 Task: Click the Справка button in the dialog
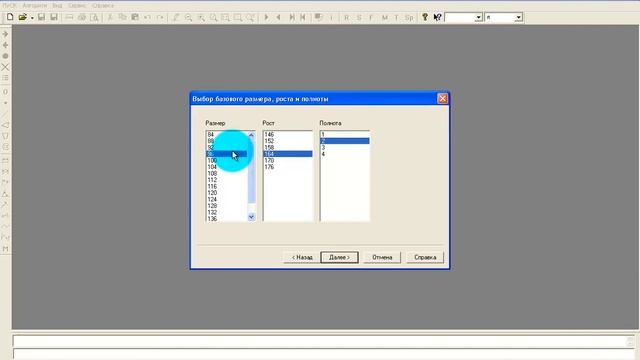[x=425, y=257]
